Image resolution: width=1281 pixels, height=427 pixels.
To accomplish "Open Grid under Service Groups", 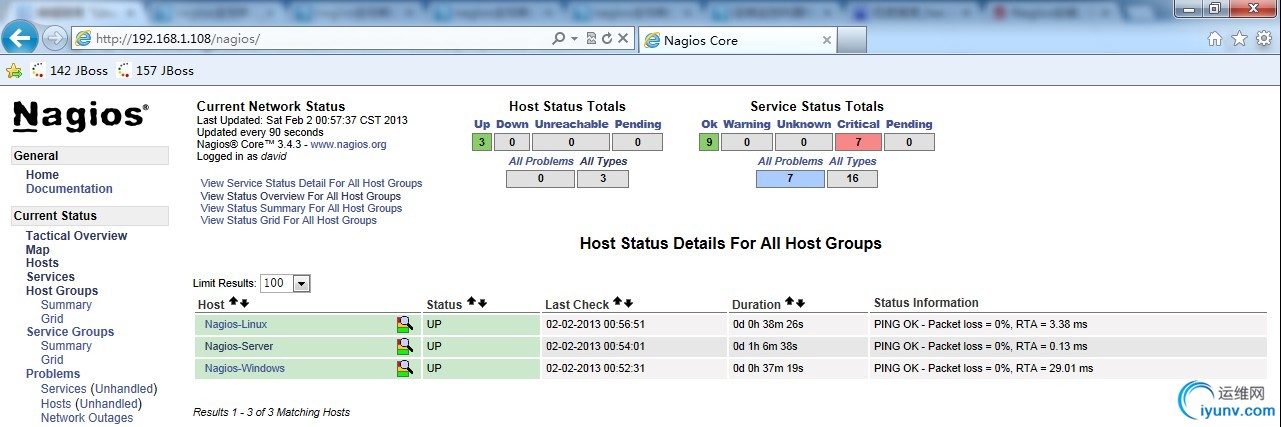I will pos(52,360).
